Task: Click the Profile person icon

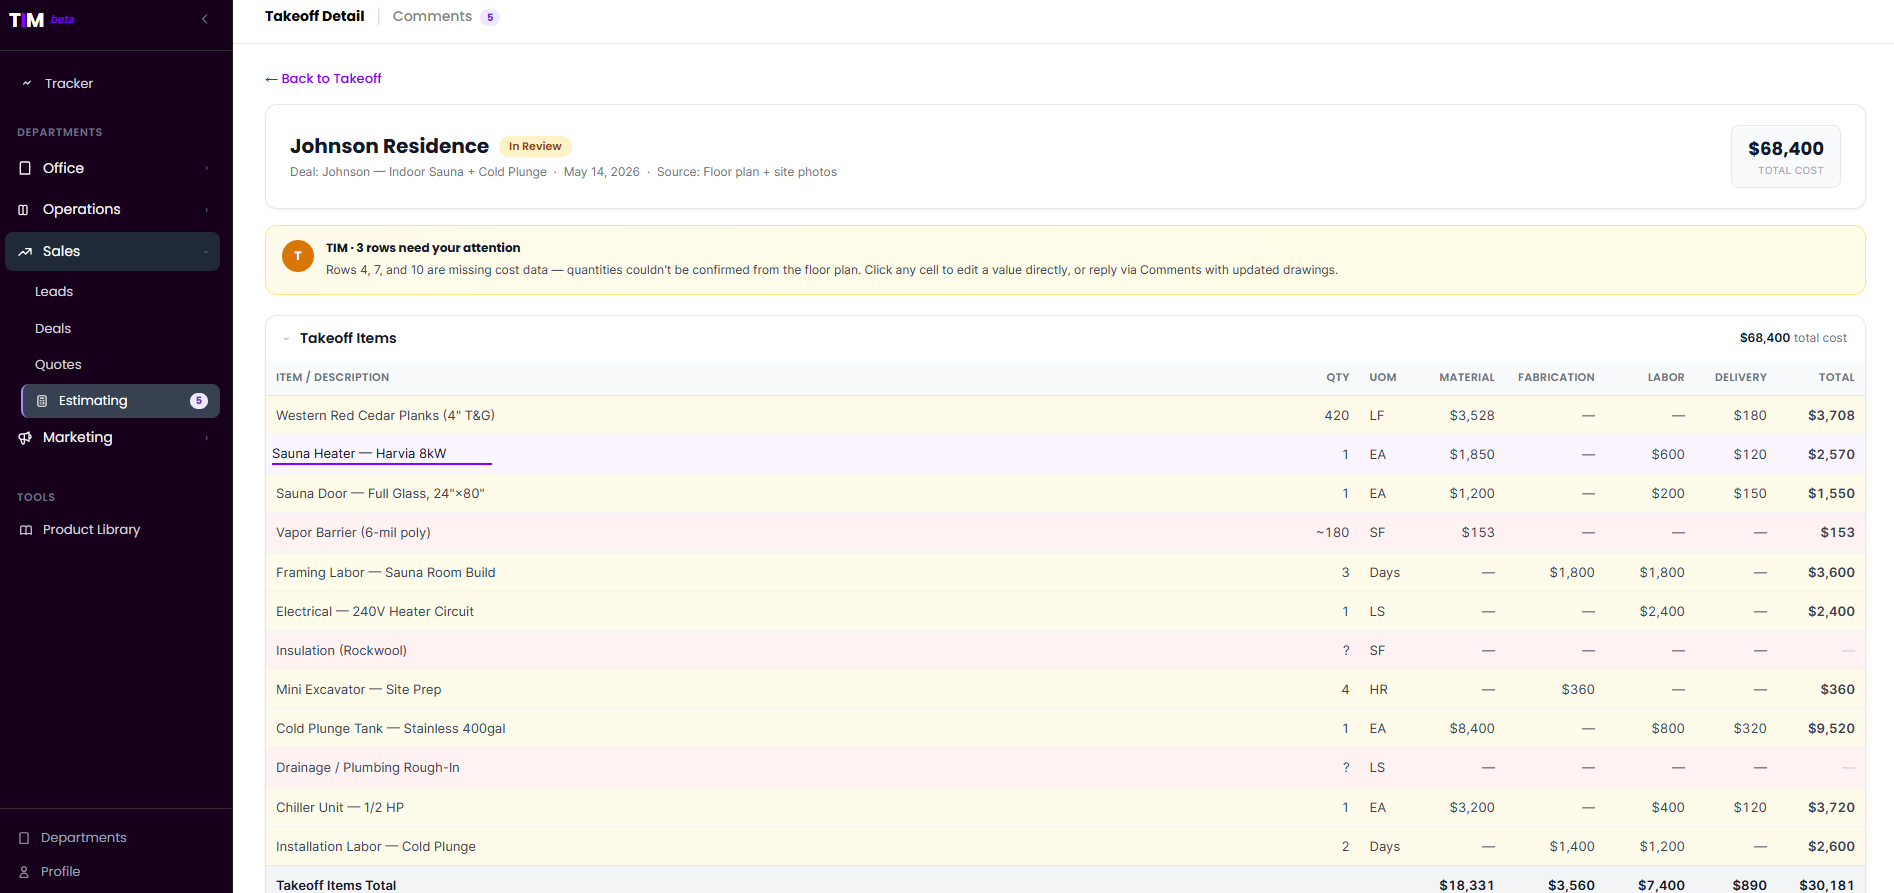Action: coord(24,872)
